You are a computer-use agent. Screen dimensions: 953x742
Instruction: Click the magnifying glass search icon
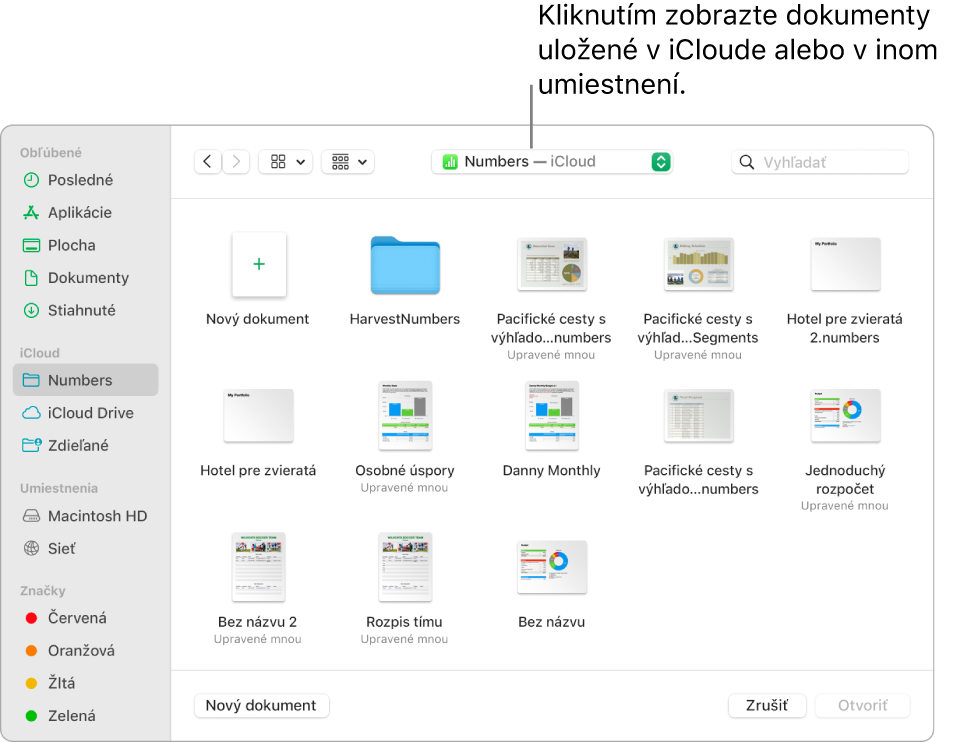(x=747, y=162)
